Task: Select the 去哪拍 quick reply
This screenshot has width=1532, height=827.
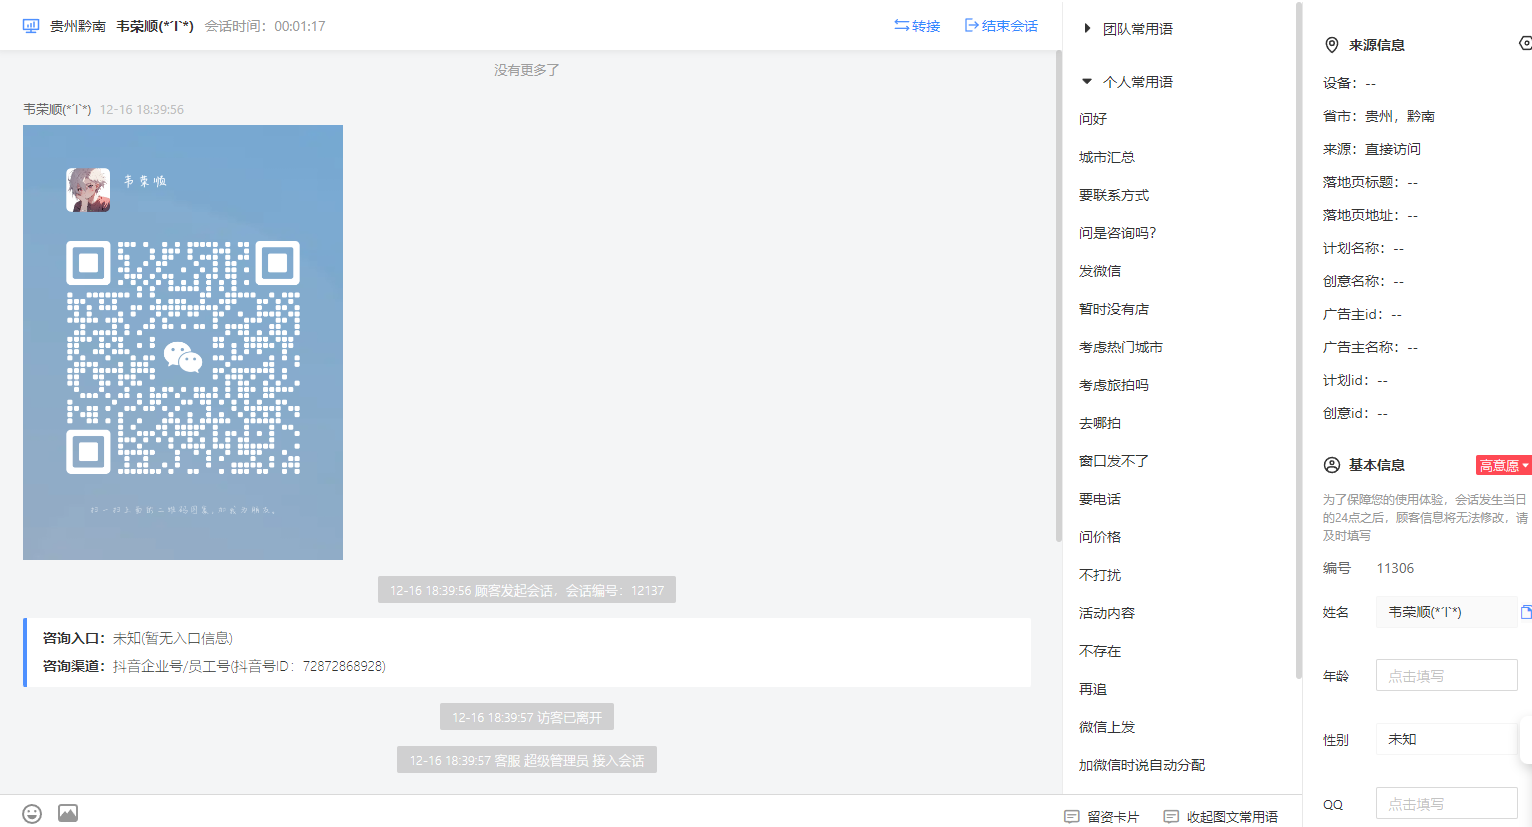Action: pyautogui.click(x=1100, y=423)
